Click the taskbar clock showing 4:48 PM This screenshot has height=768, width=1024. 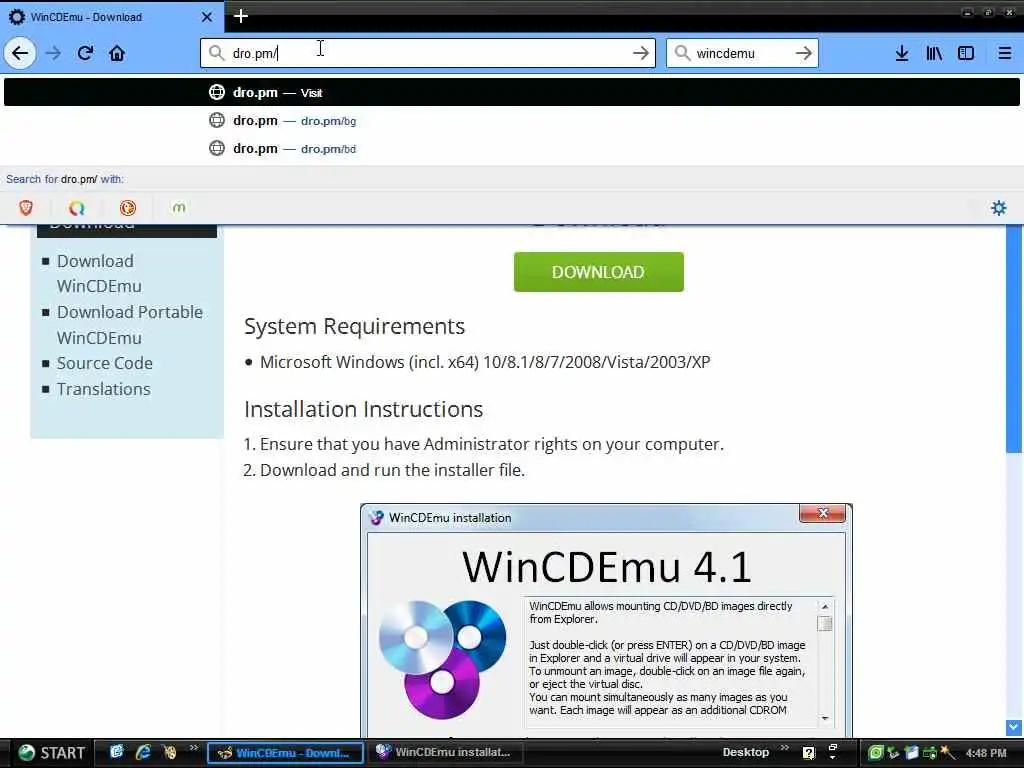pos(985,753)
